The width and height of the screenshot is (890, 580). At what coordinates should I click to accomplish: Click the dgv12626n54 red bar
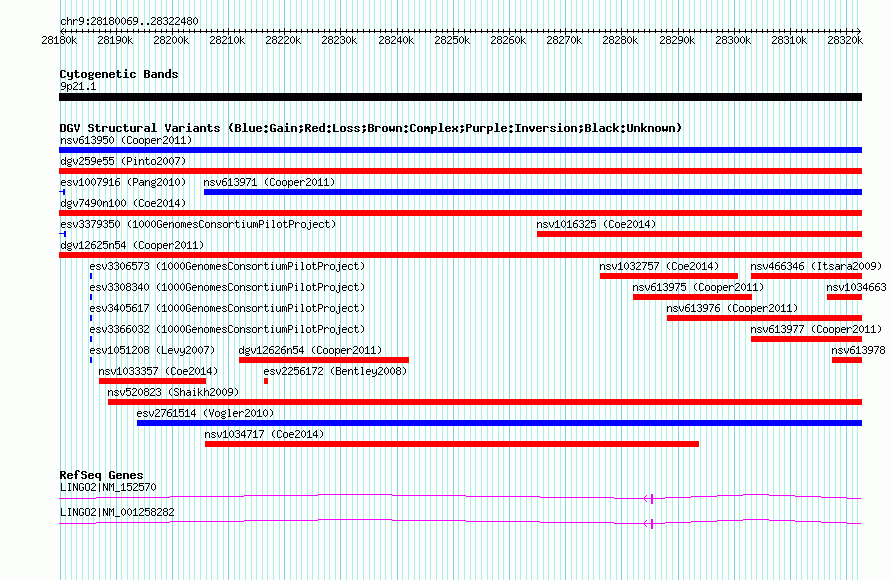point(324,360)
